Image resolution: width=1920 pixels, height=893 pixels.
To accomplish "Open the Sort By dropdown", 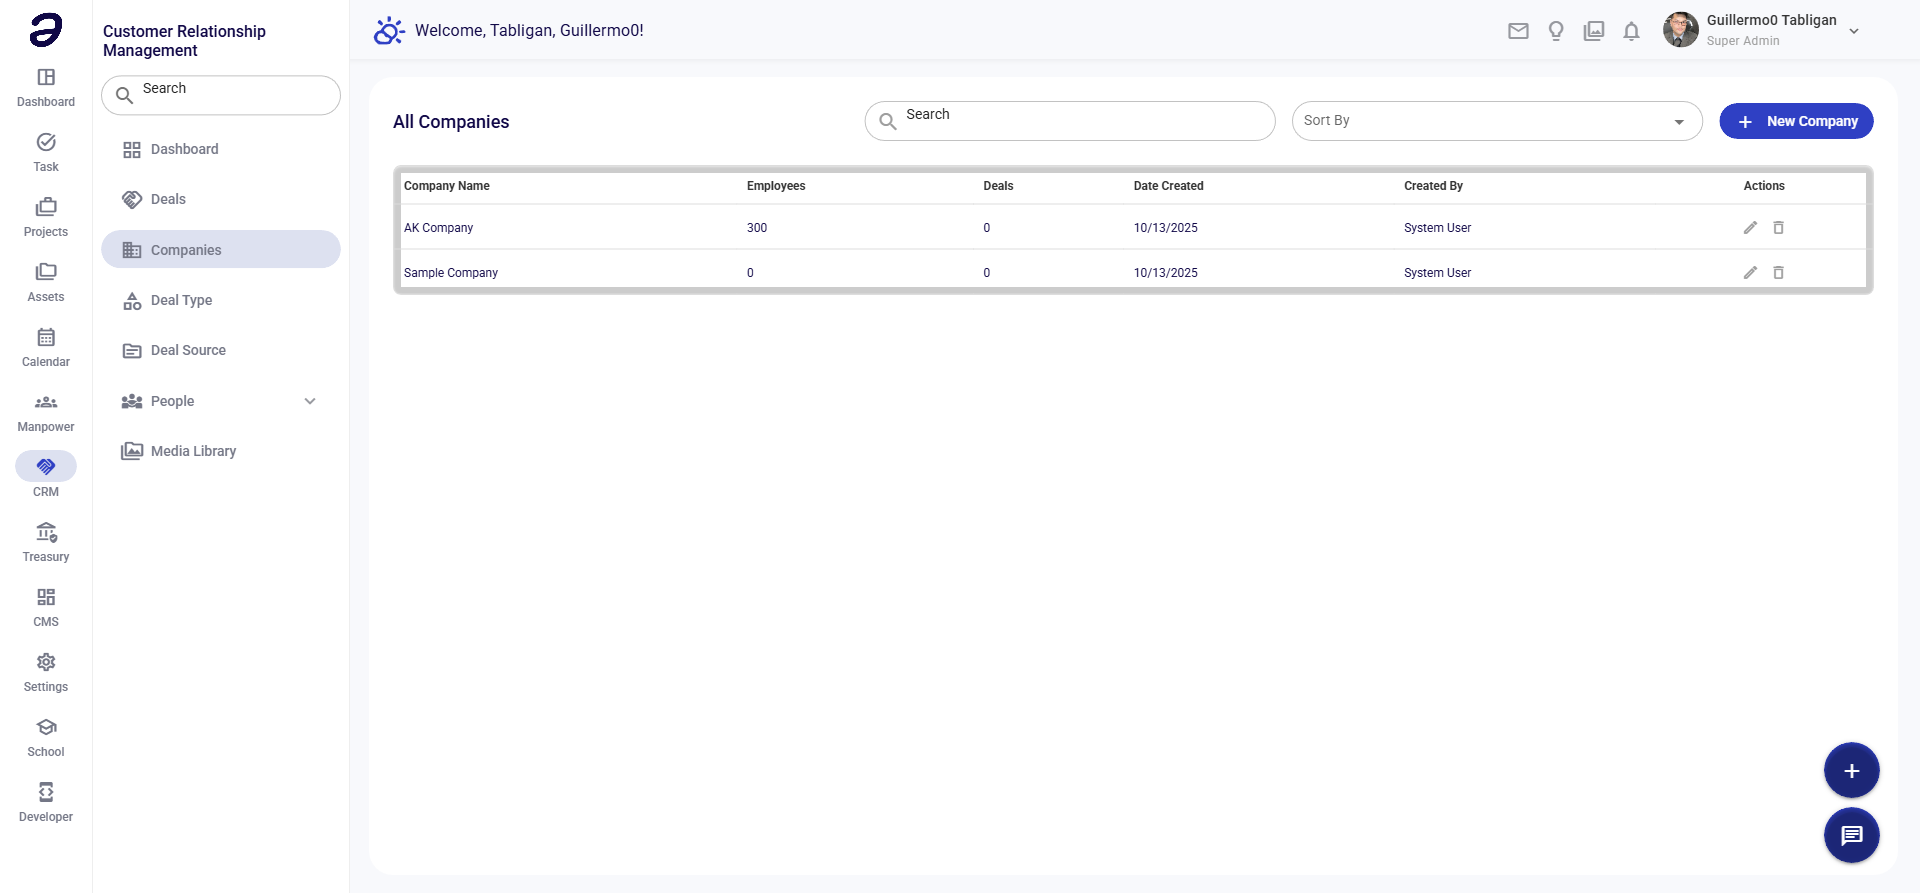I will tap(1496, 121).
